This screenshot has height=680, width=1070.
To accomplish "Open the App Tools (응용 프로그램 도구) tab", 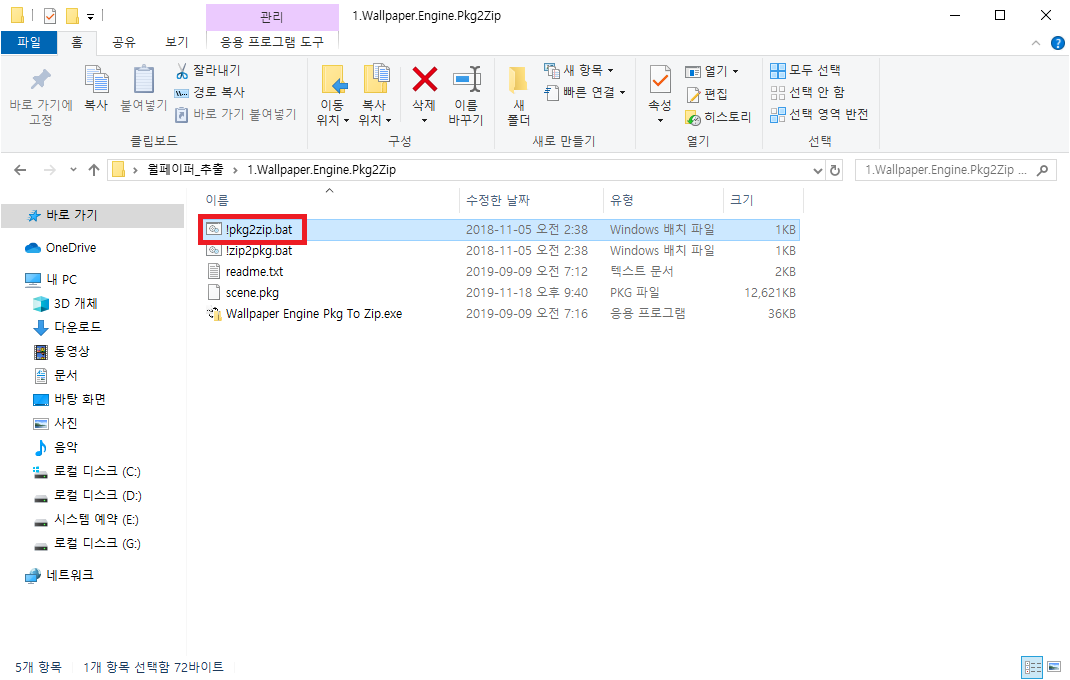I will coord(272,42).
